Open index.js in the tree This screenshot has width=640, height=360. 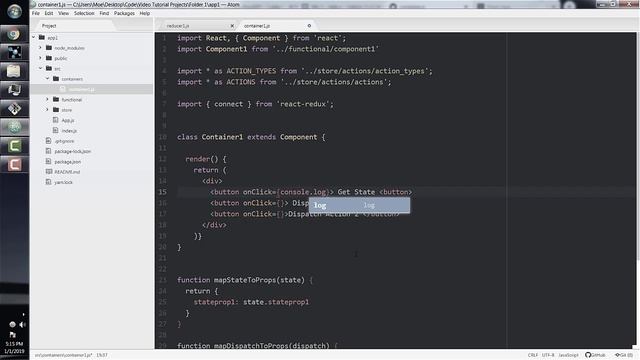click(69, 131)
